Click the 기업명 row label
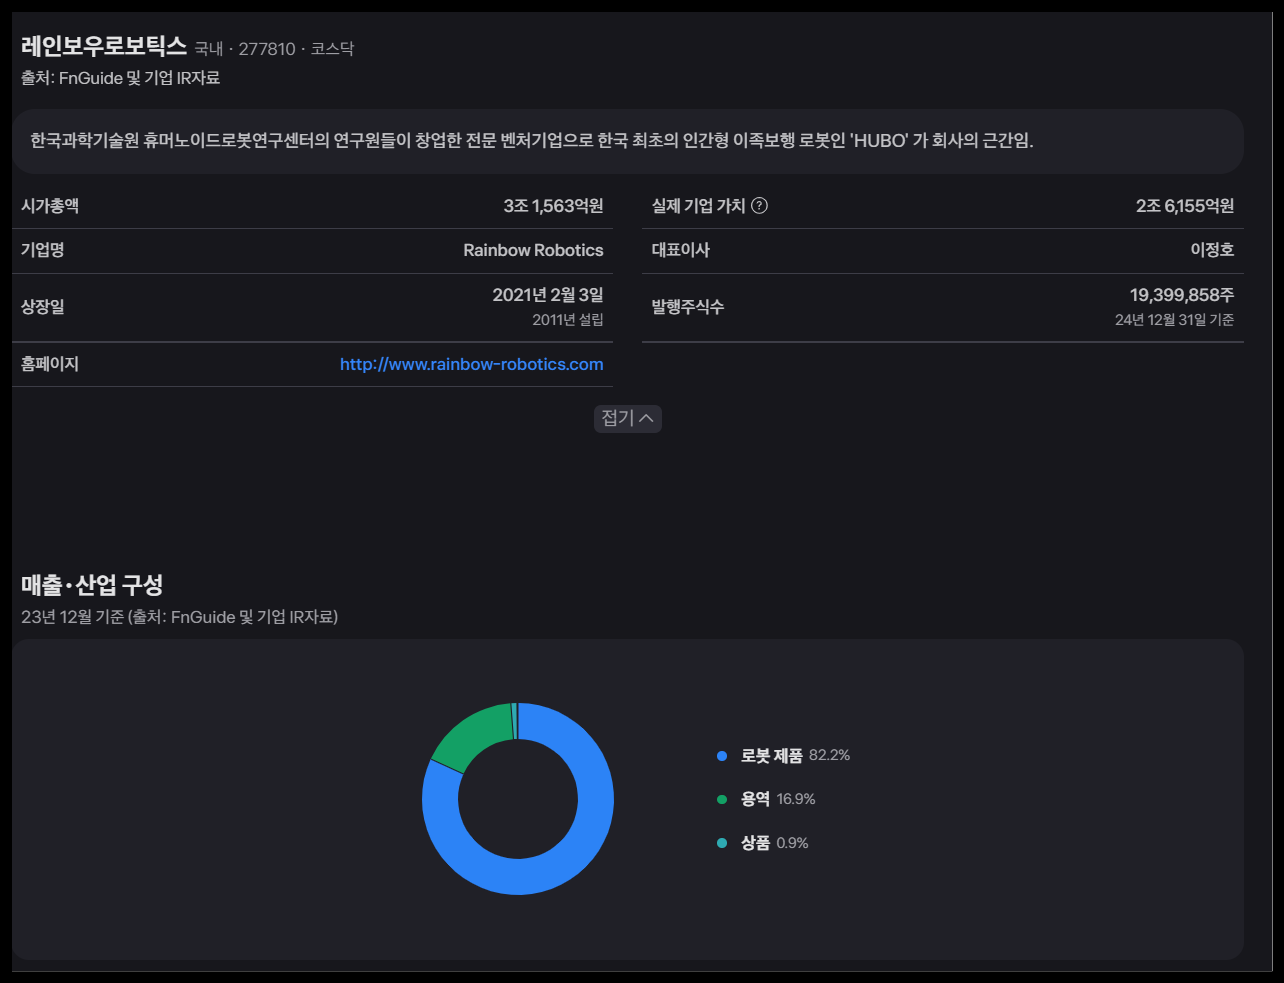The height and width of the screenshot is (983, 1284). [x=43, y=250]
